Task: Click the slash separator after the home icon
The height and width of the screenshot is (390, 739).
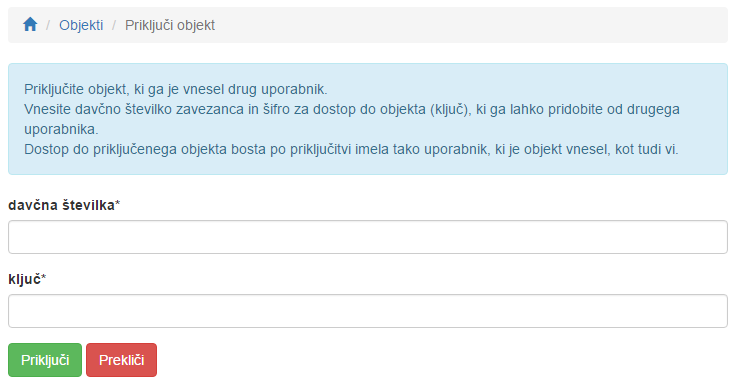Action: coord(48,25)
